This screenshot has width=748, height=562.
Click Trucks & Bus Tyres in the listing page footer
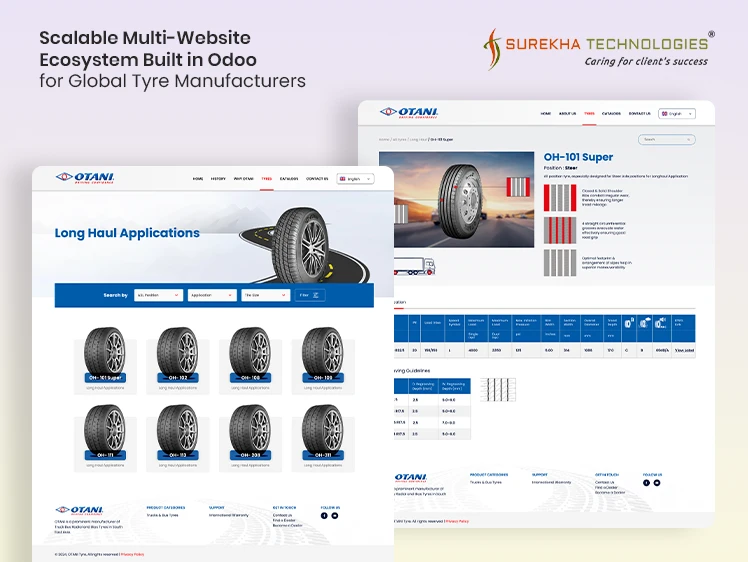pos(162,515)
